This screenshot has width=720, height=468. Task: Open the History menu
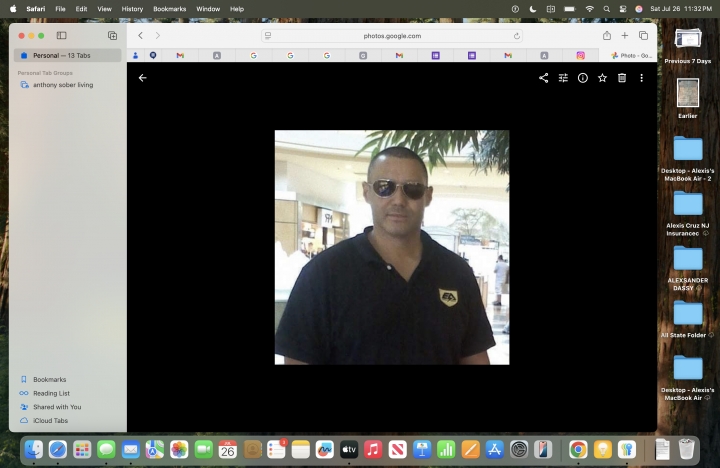pyautogui.click(x=132, y=8)
